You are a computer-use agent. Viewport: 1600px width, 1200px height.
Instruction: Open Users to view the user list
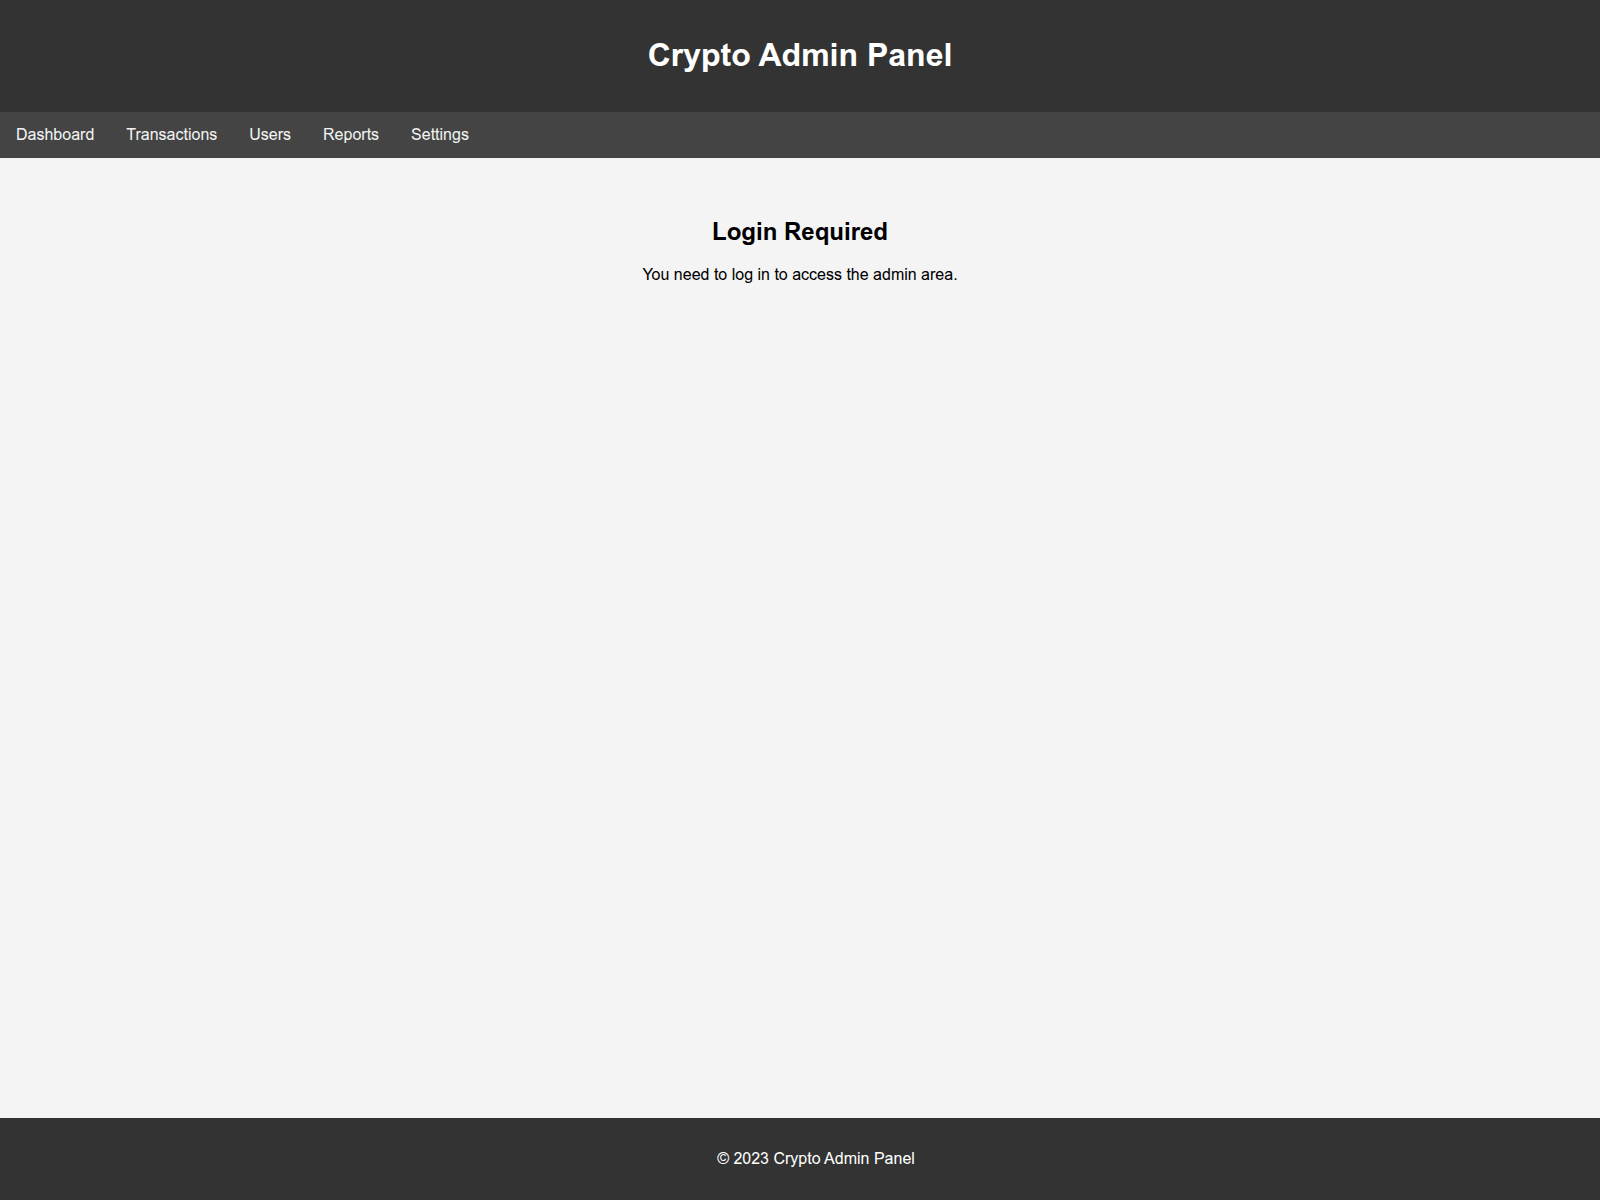[270, 134]
